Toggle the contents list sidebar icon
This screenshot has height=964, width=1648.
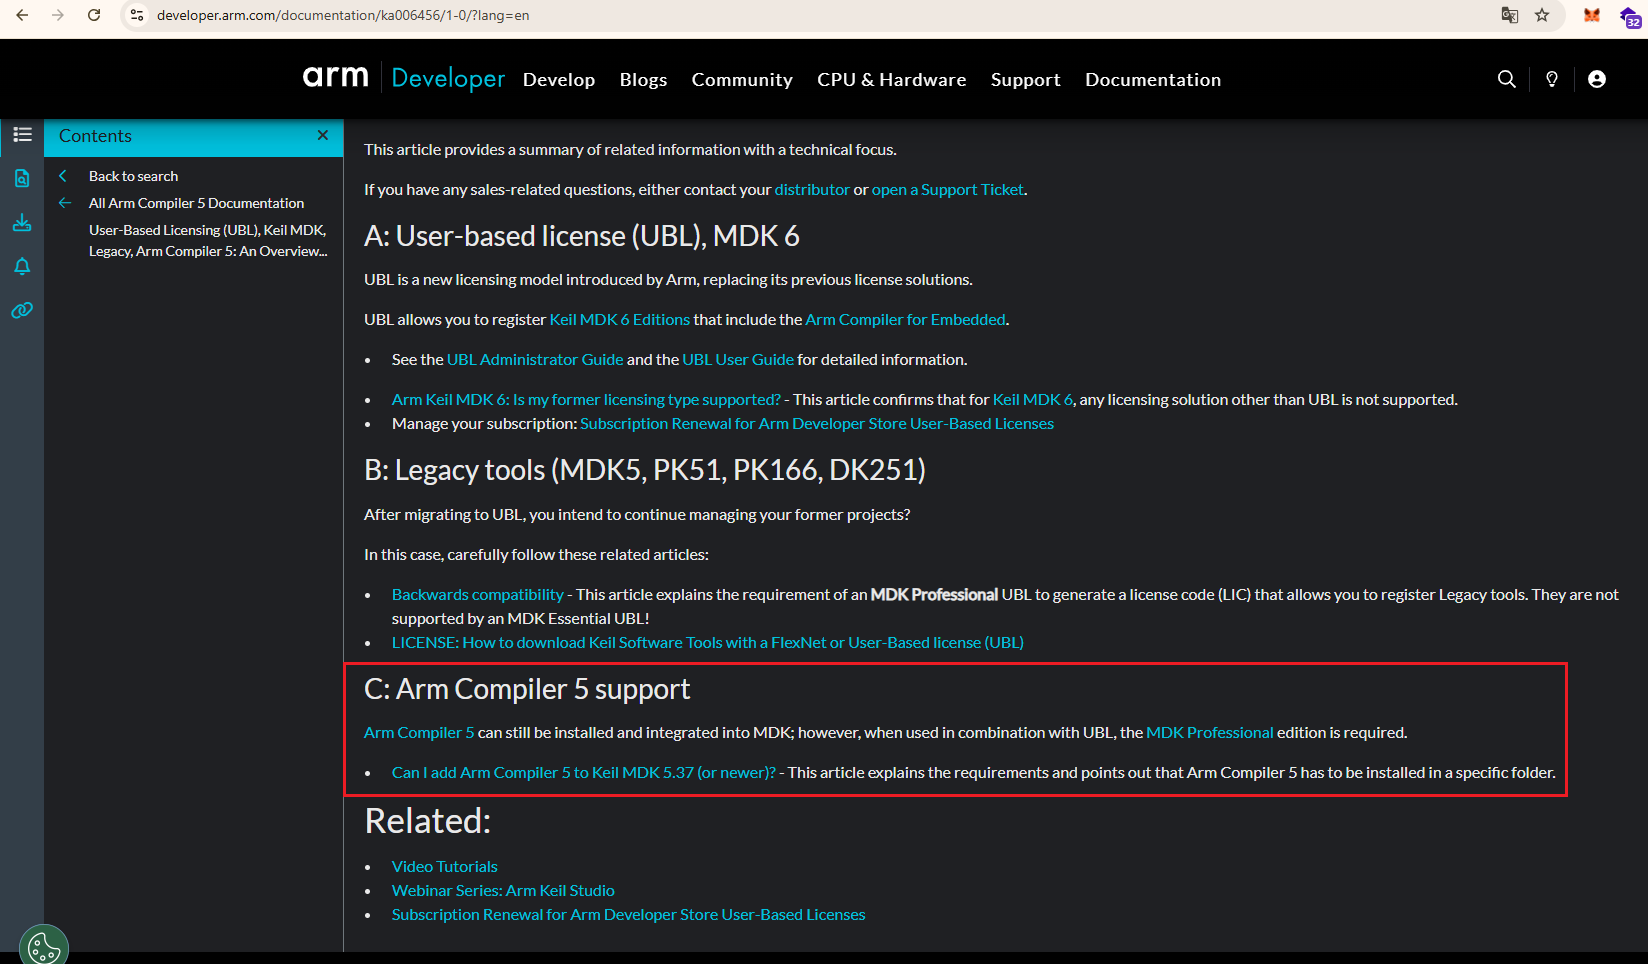22,135
